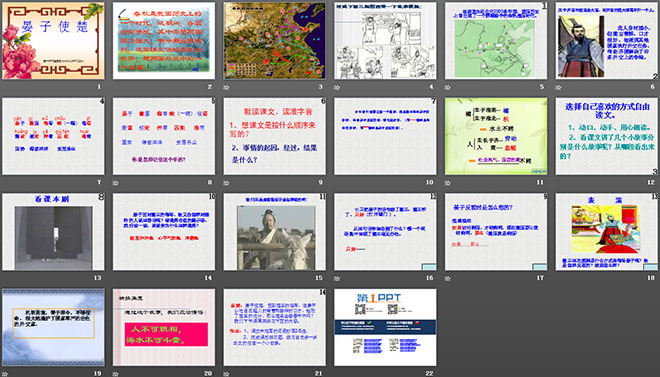The height and width of the screenshot is (377, 660).
Task: Select green bamboo slide 11
Action: (496, 136)
